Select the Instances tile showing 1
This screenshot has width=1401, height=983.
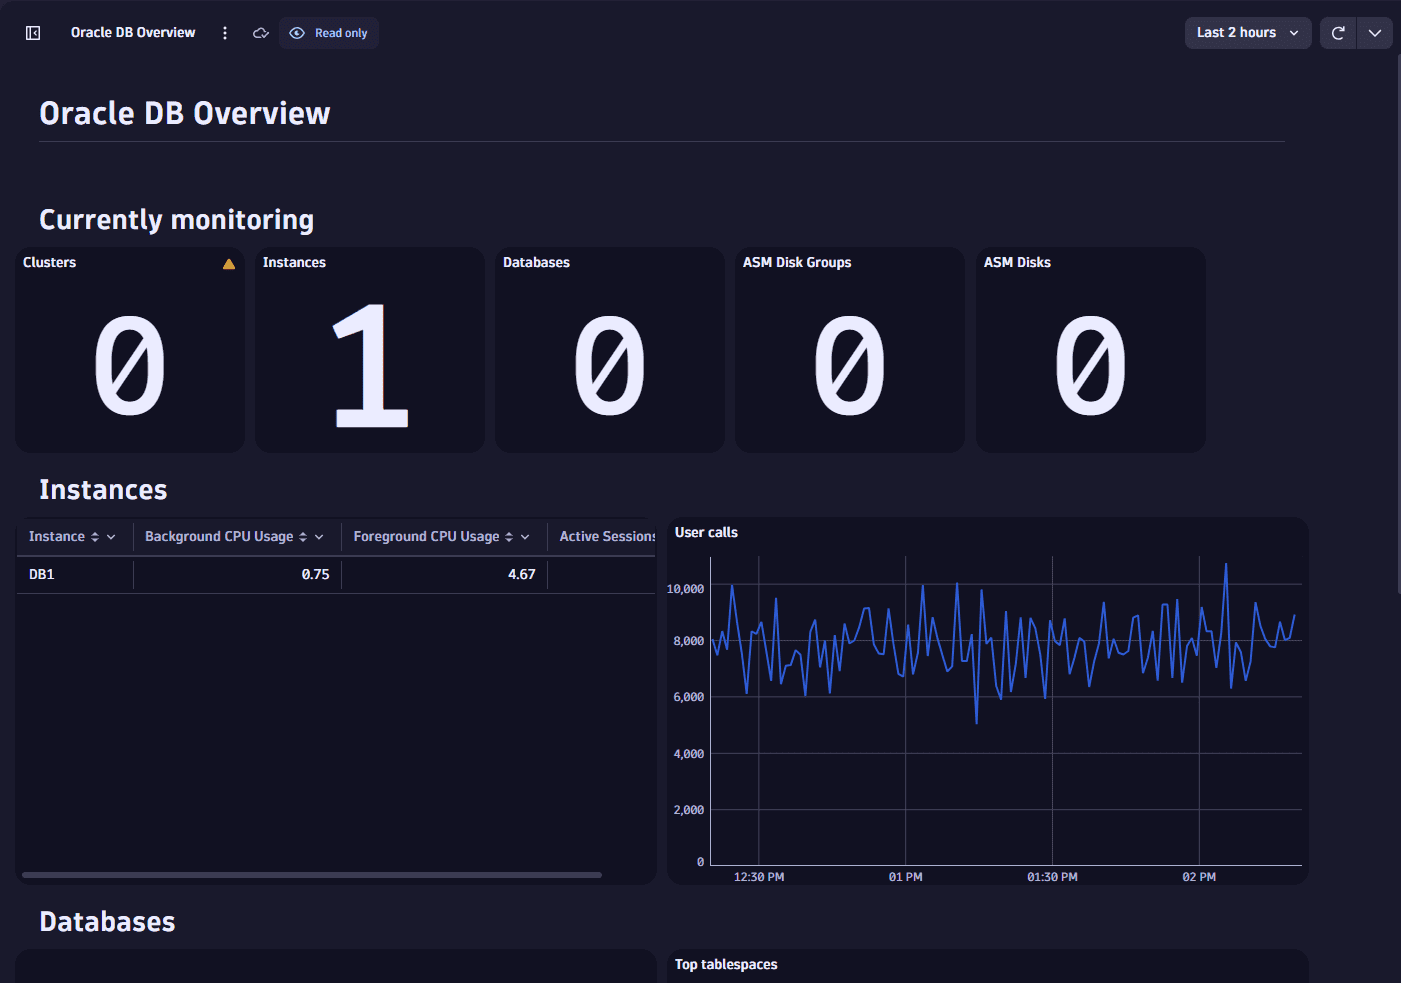click(370, 350)
